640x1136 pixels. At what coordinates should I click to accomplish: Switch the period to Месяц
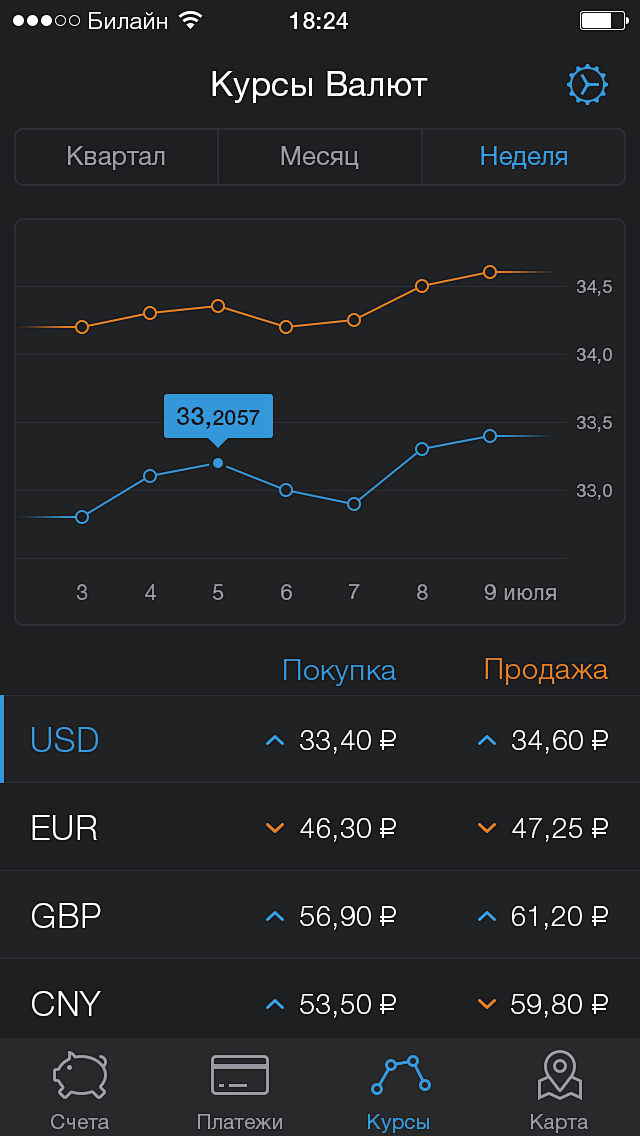point(319,157)
